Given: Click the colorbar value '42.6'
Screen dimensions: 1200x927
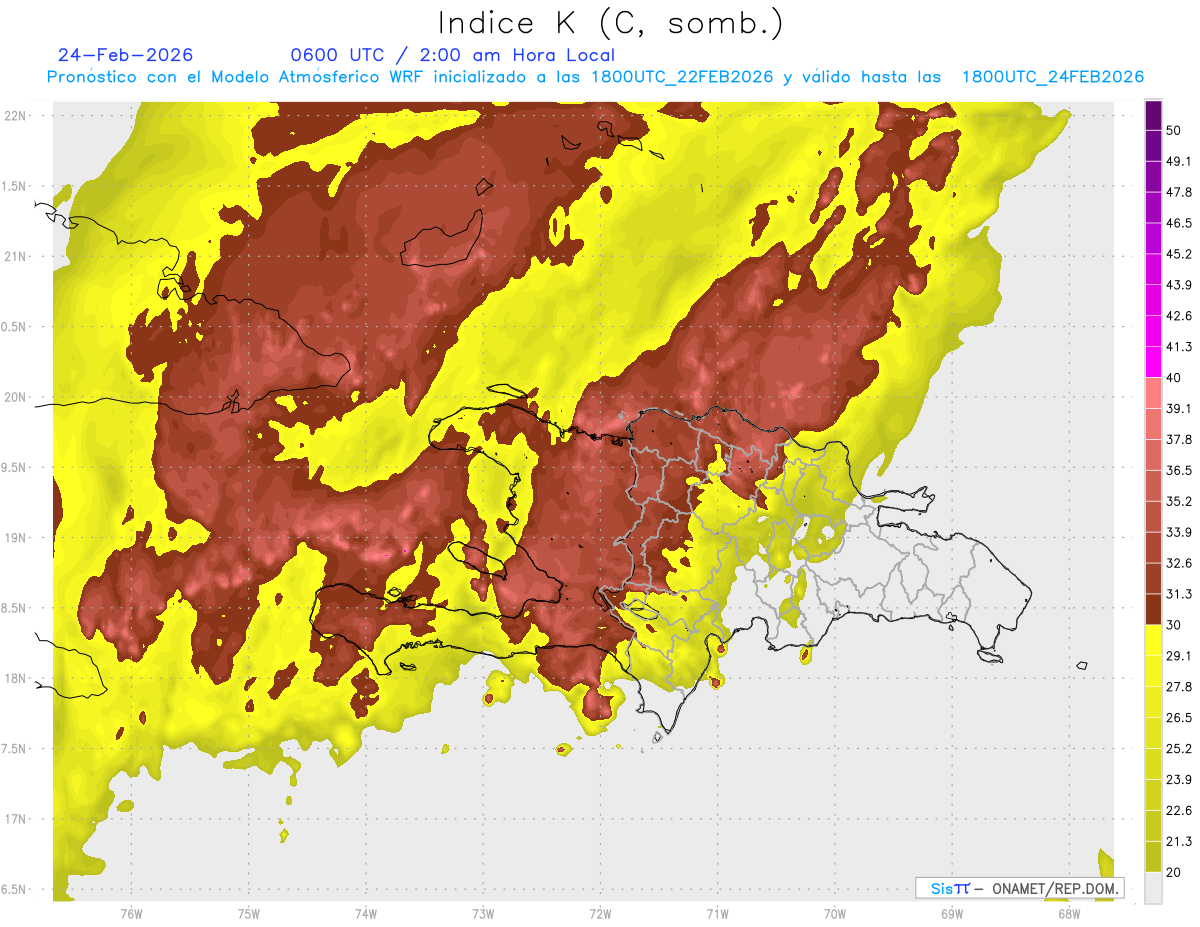Looking at the screenshot, I should 1179,316.
